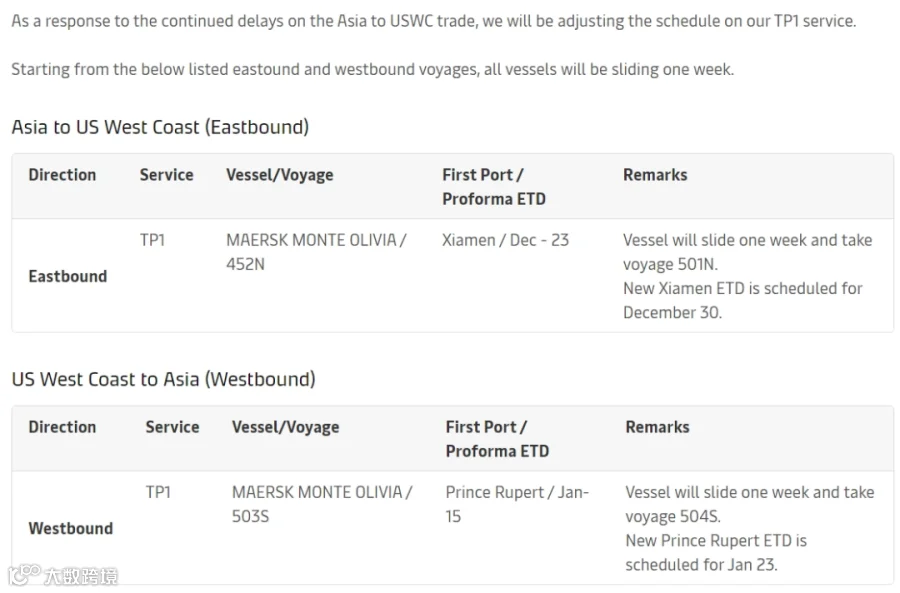Click the Service header in the Westbound table
This screenshot has height=593, width=900.
pos(172,427)
